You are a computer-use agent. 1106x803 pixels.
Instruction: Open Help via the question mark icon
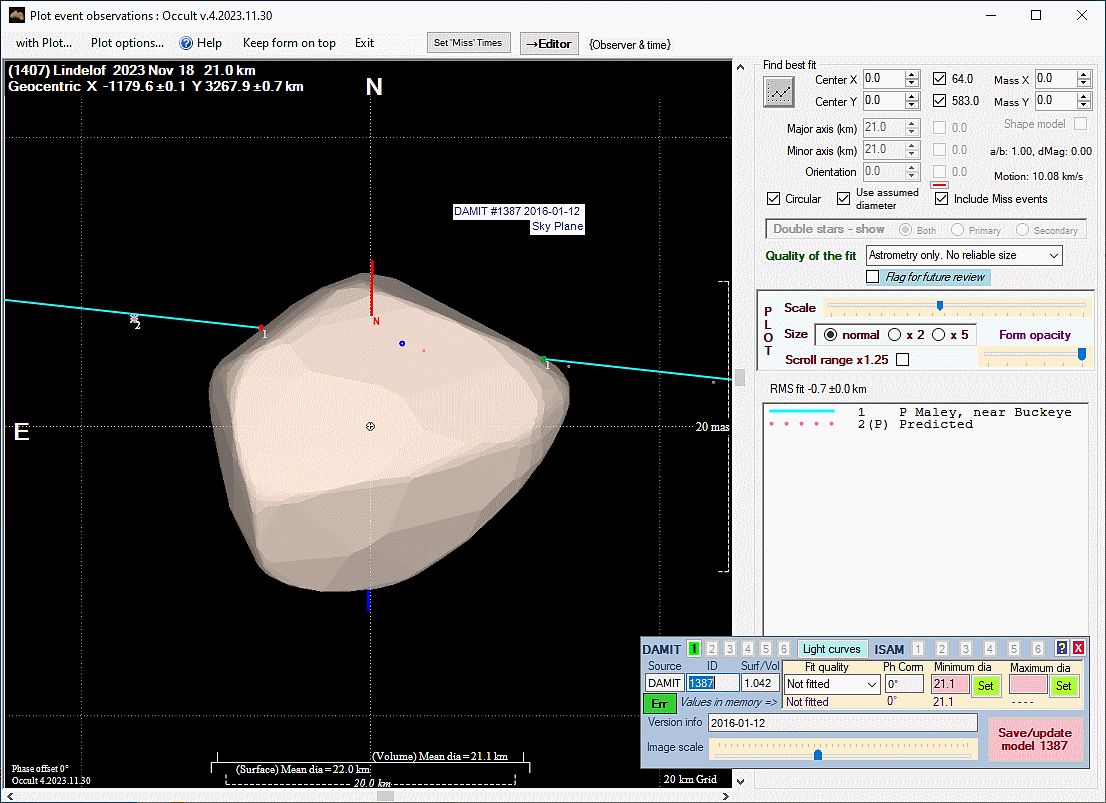pyautogui.click(x=186, y=43)
